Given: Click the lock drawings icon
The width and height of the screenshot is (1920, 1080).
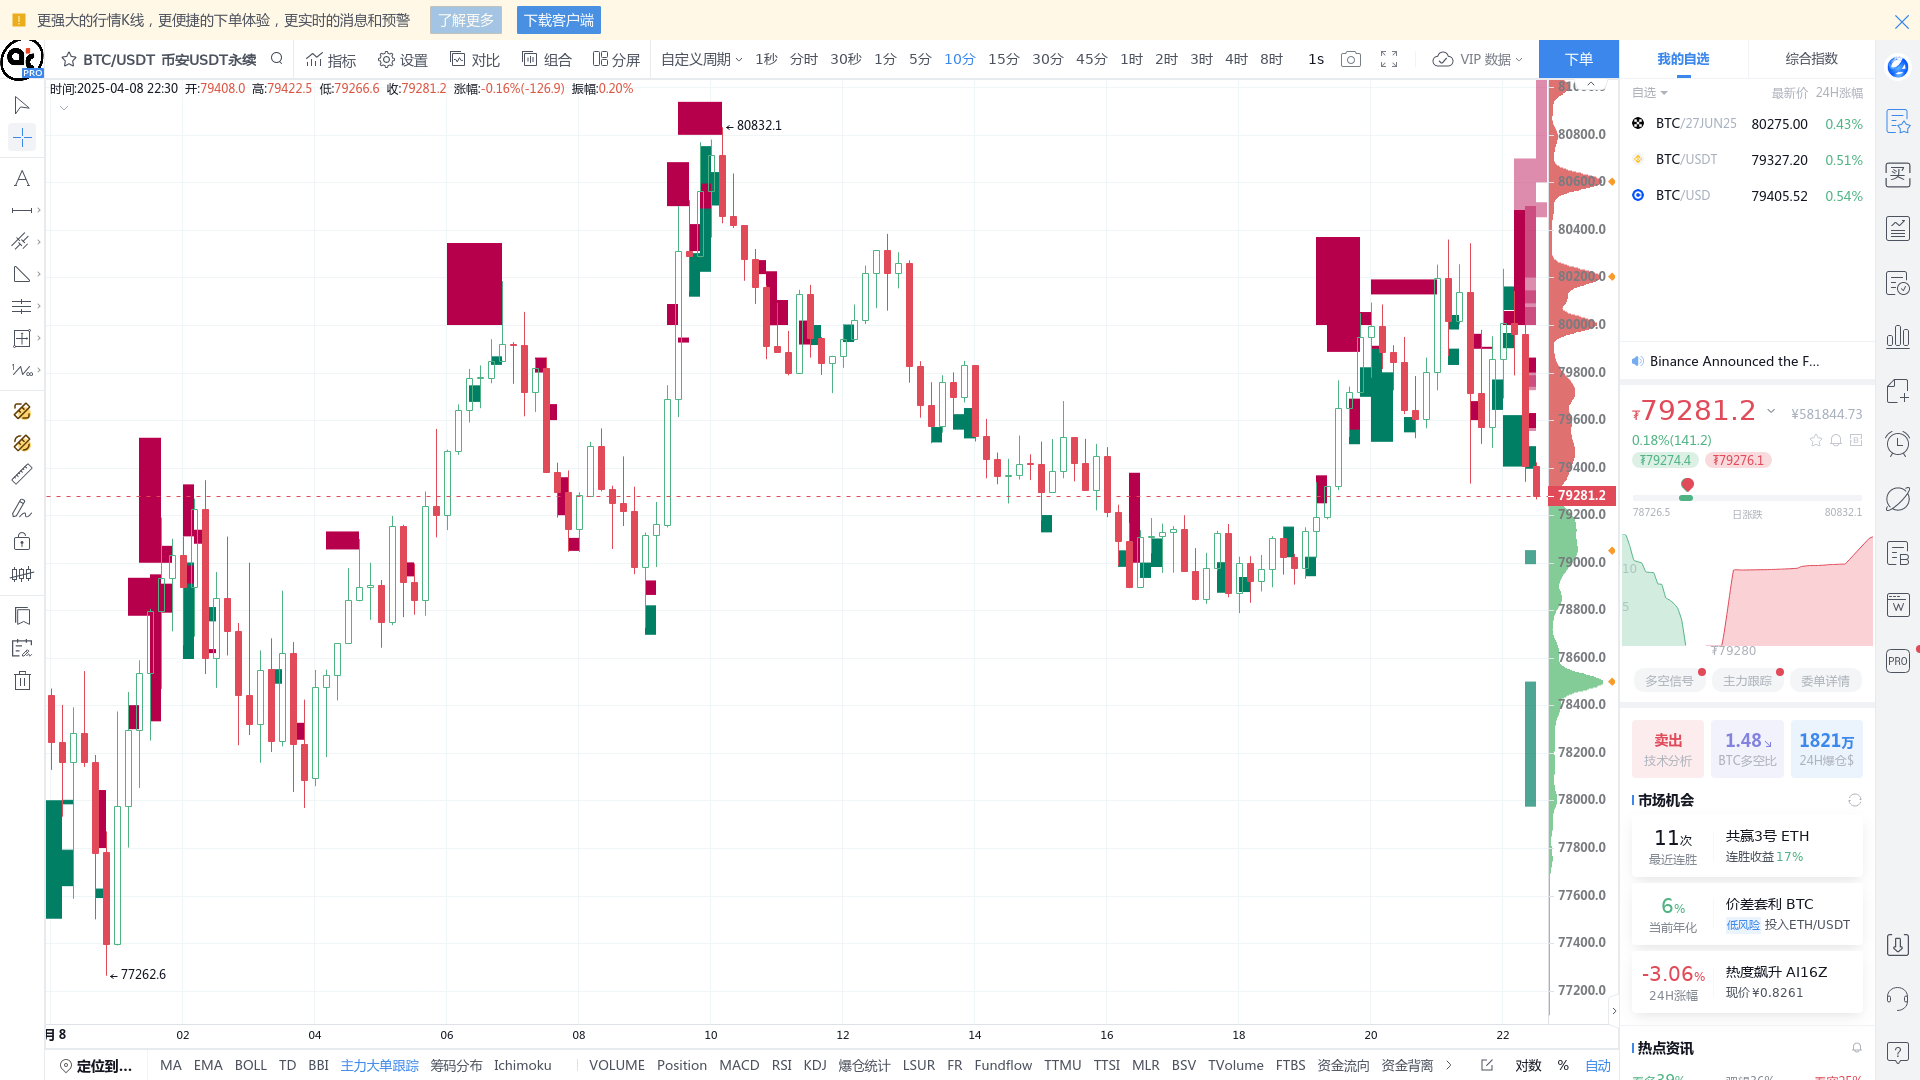Looking at the screenshot, I should pos(21,541).
